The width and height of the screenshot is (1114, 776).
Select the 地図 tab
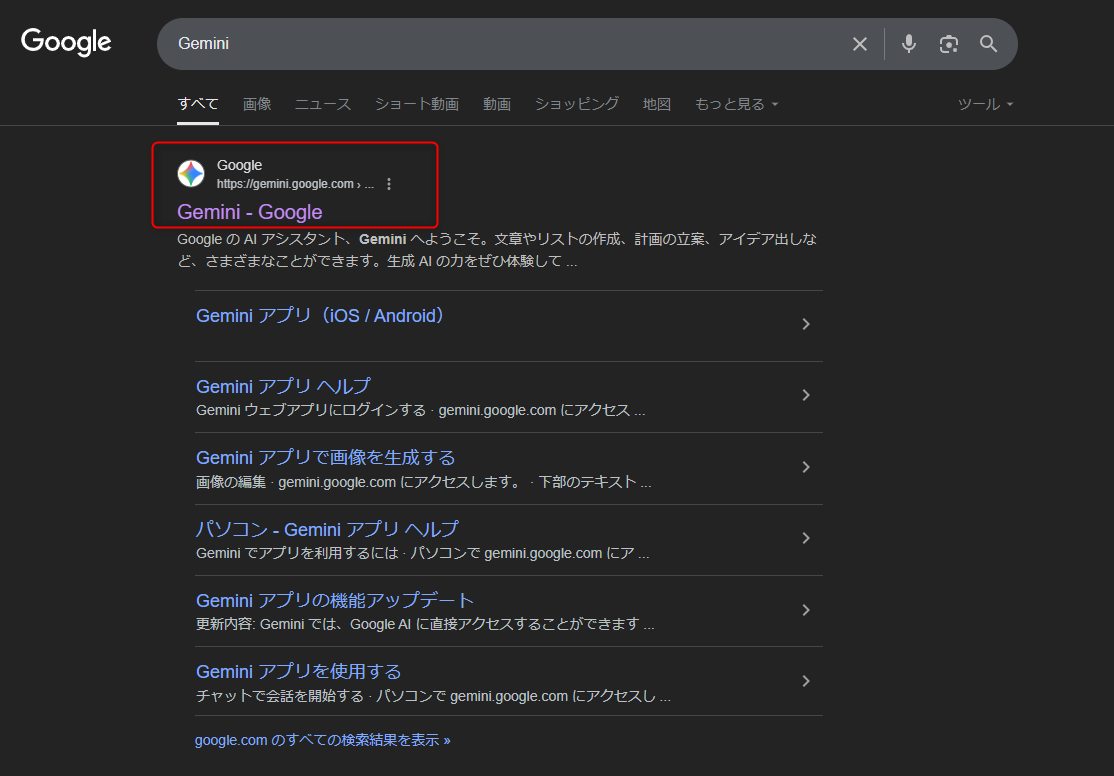(x=656, y=103)
